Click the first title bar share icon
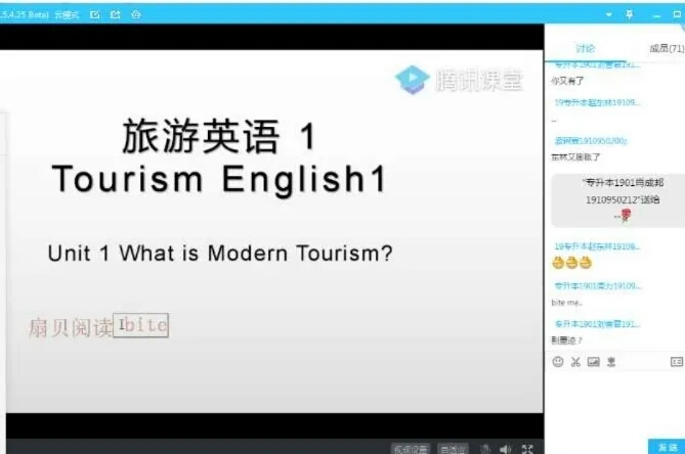Viewport: 685px width, 454px height. coord(95,15)
